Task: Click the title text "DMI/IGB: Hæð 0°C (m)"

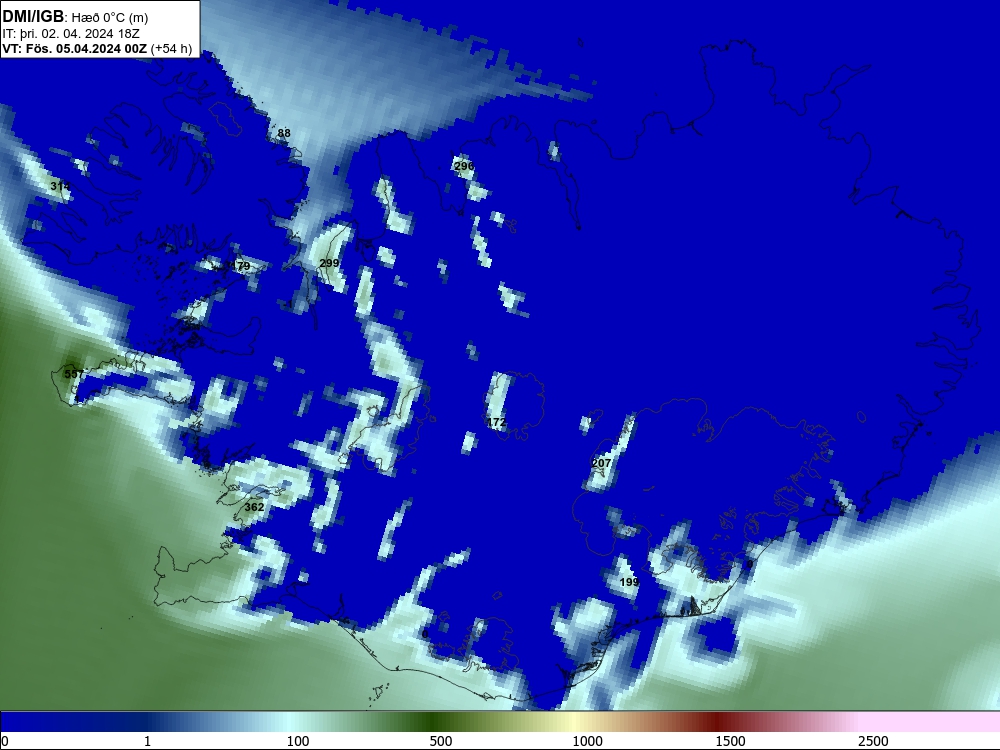Action: (75, 17)
